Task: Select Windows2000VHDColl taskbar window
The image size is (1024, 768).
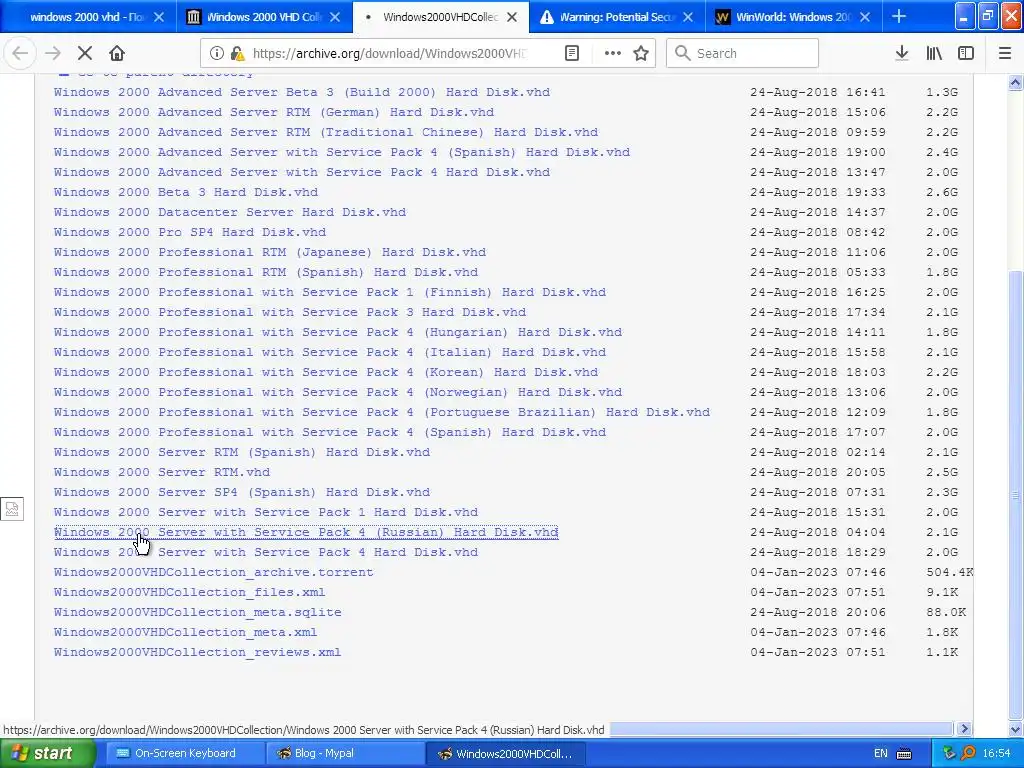Action: click(x=505, y=753)
